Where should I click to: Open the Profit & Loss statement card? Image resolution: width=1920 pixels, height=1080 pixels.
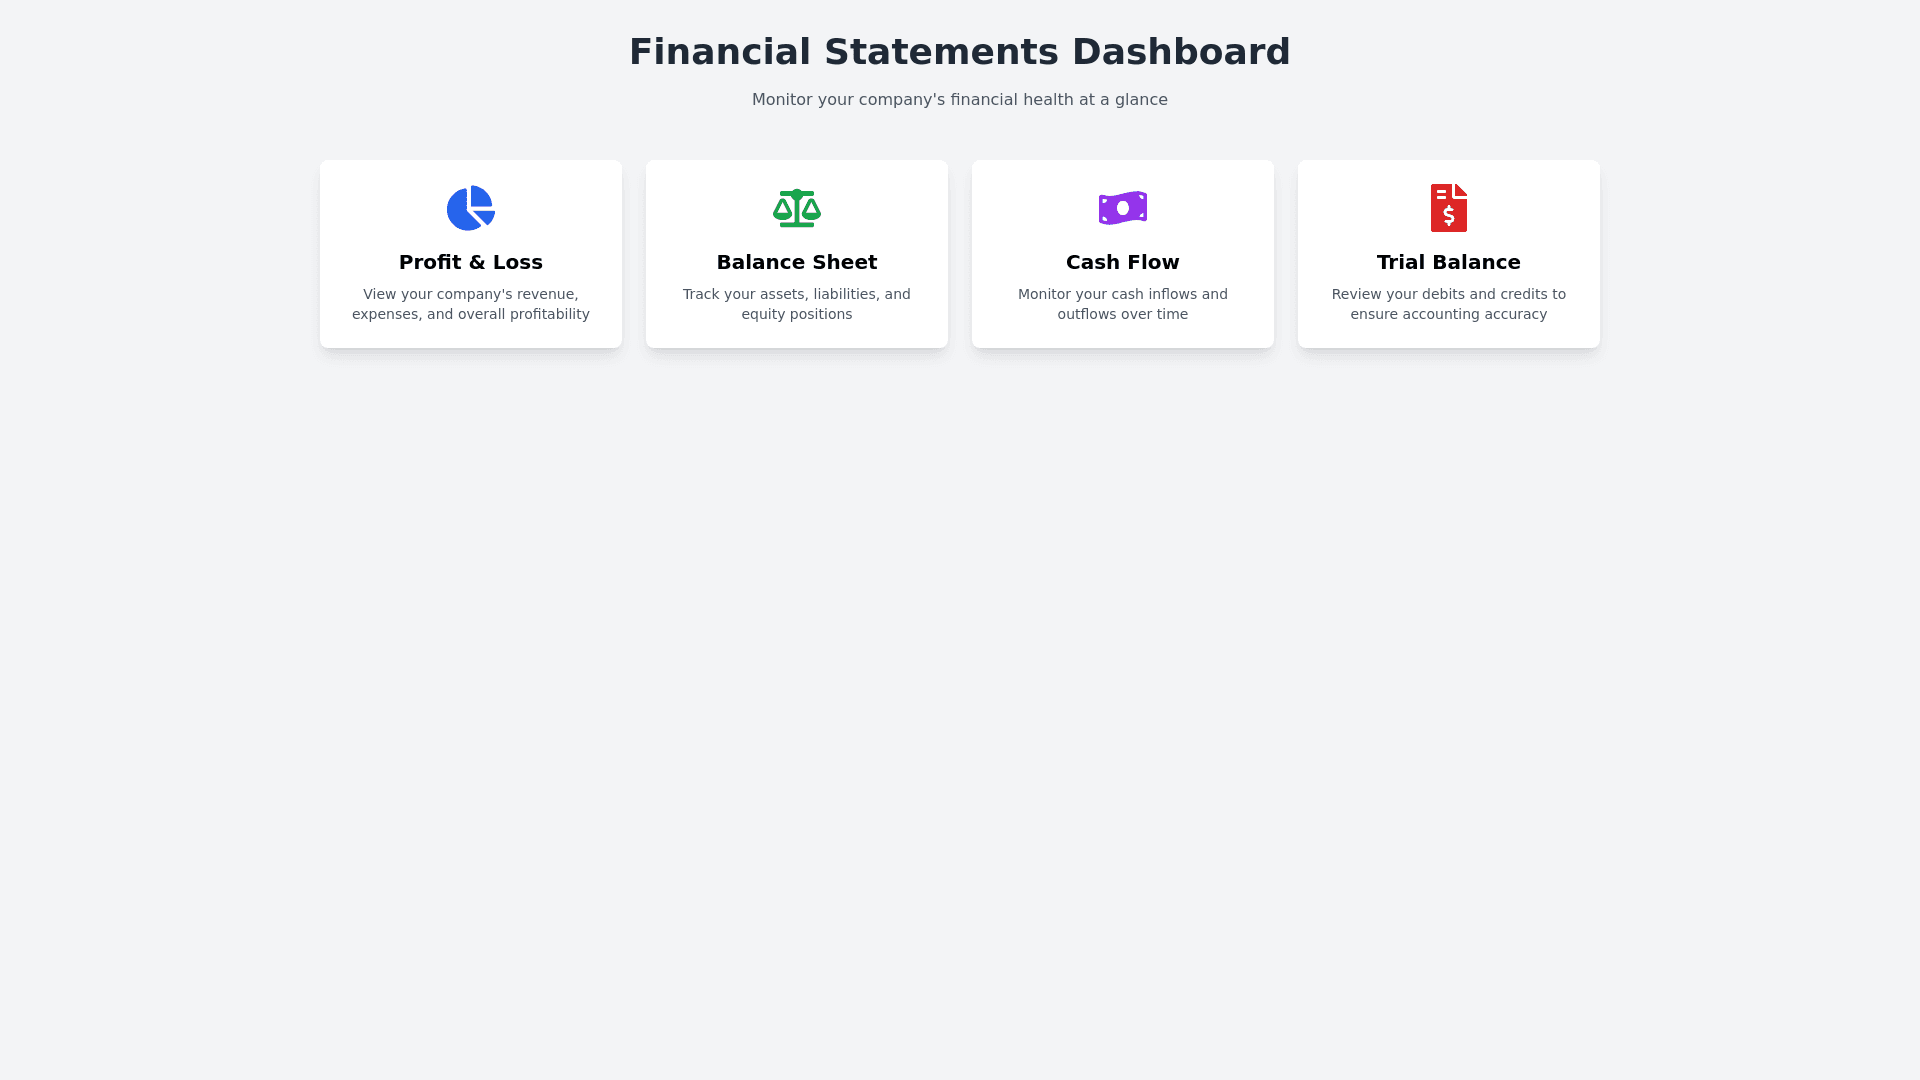point(471,335)
